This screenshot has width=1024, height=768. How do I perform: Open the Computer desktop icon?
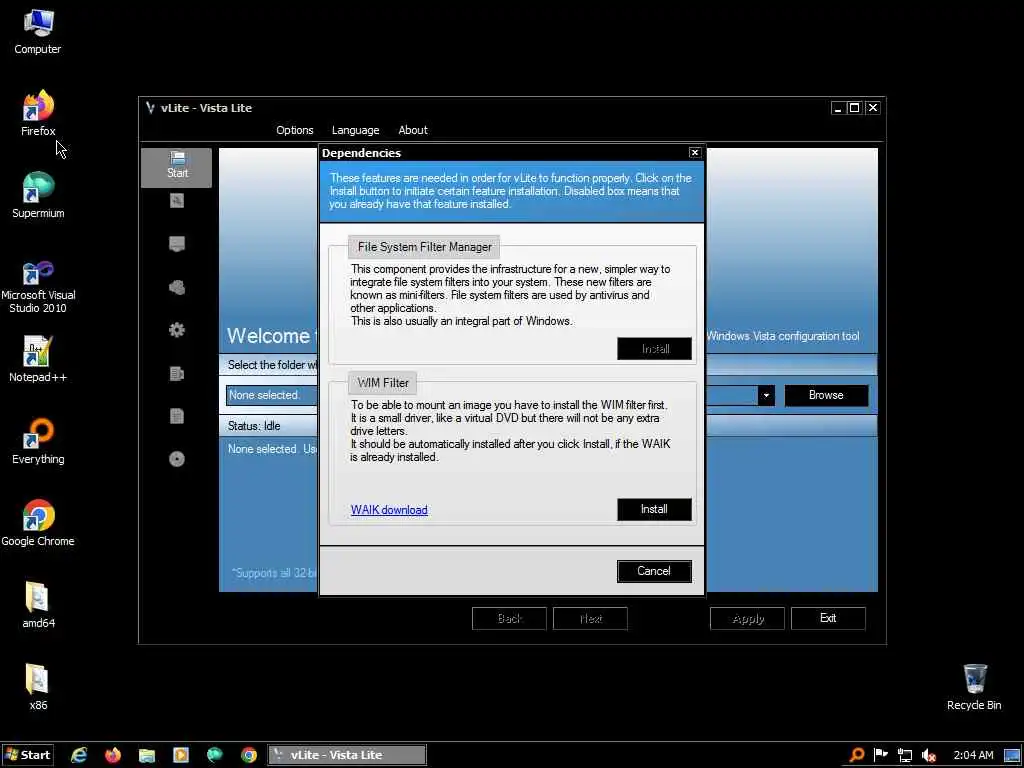click(x=38, y=31)
